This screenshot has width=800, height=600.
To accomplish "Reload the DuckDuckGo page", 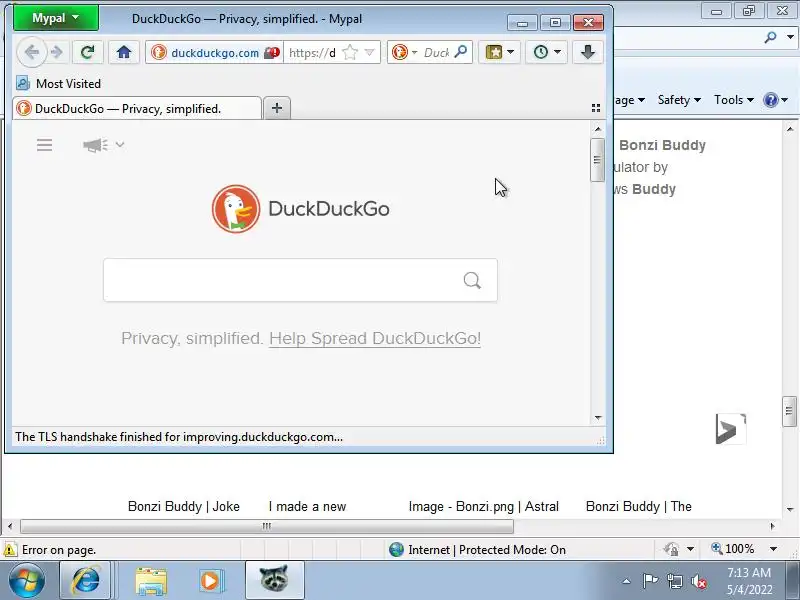I will (88, 52).
